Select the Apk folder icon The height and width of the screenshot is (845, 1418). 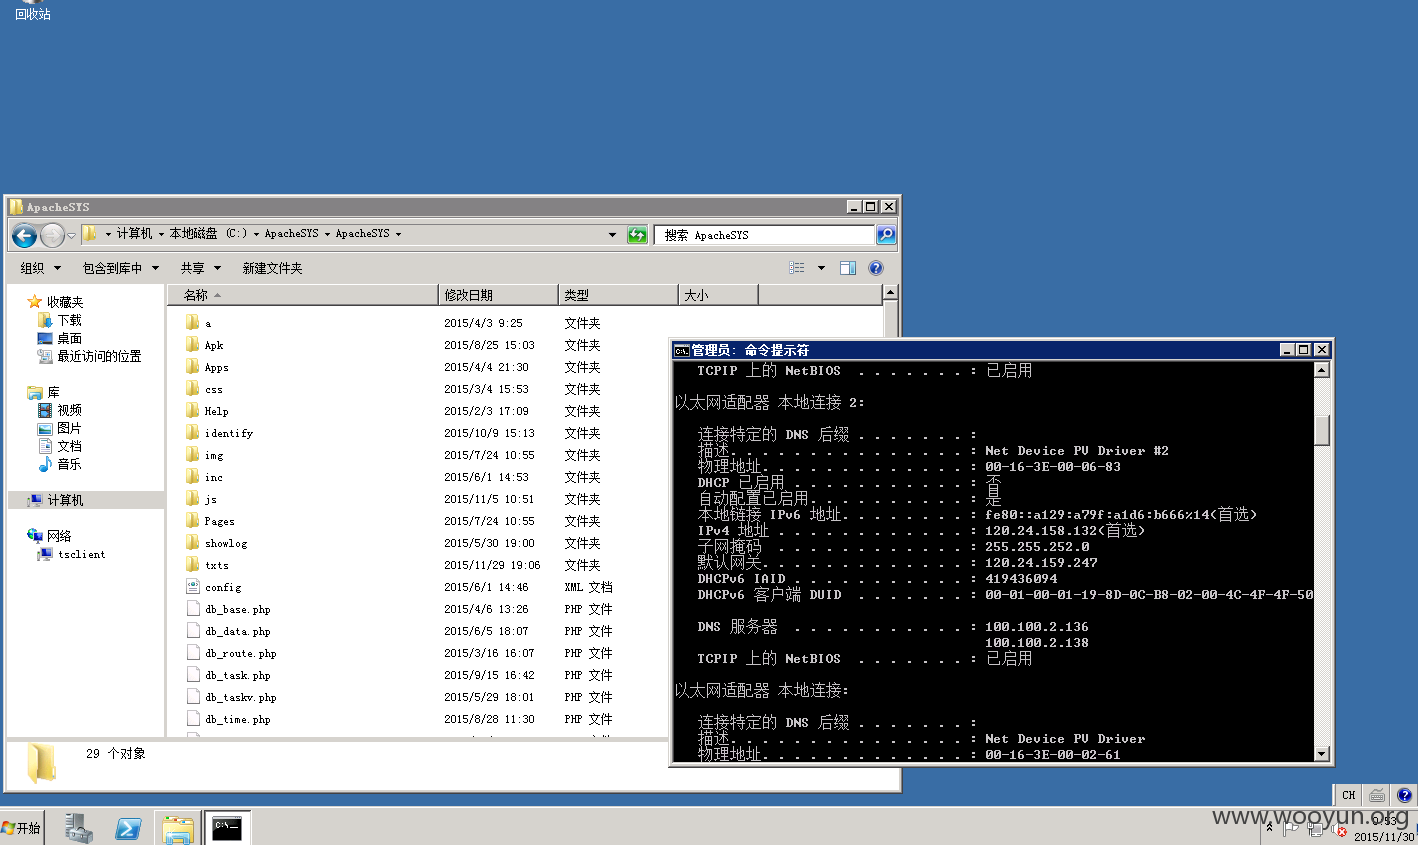point(192,344)
